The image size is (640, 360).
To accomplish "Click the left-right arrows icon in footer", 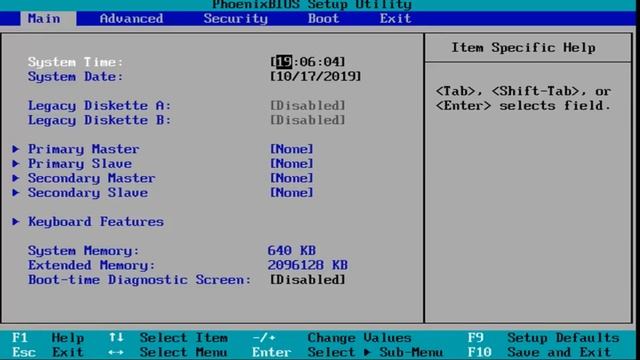I will 116,352.
